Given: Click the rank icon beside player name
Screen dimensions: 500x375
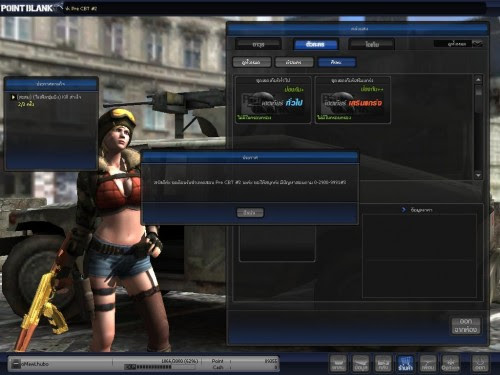Looking at the screenshot, I should pyautogui.click(x=16, y=364).
